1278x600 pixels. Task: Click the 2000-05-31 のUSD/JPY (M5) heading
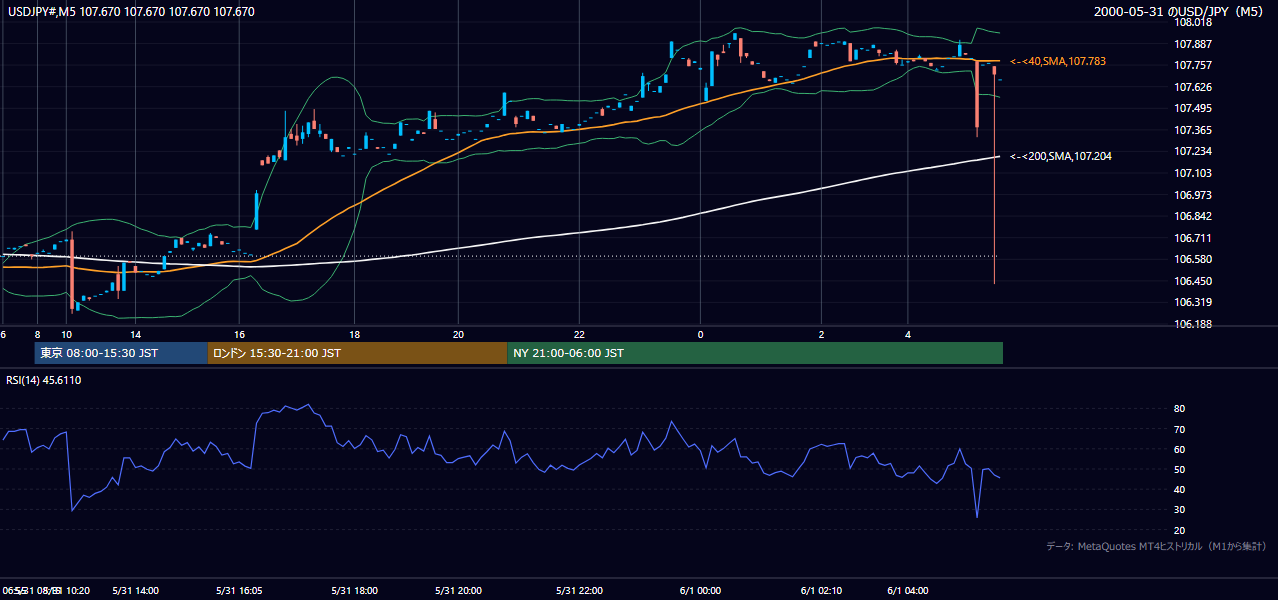(x=1181, y=12)
